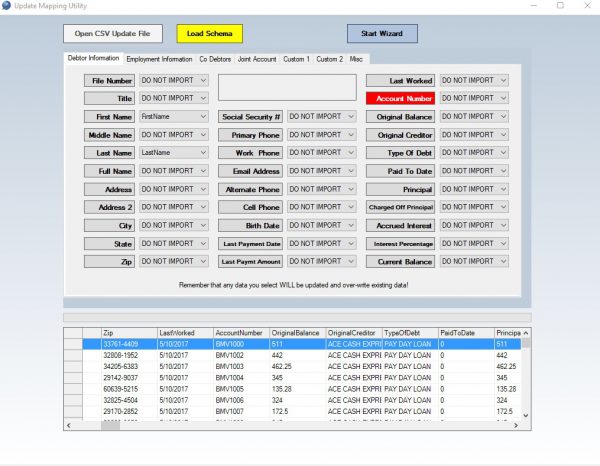This screenshot has width=600, height=466.
Task: Launch Start Wizard
Action: tap(382, 34)
